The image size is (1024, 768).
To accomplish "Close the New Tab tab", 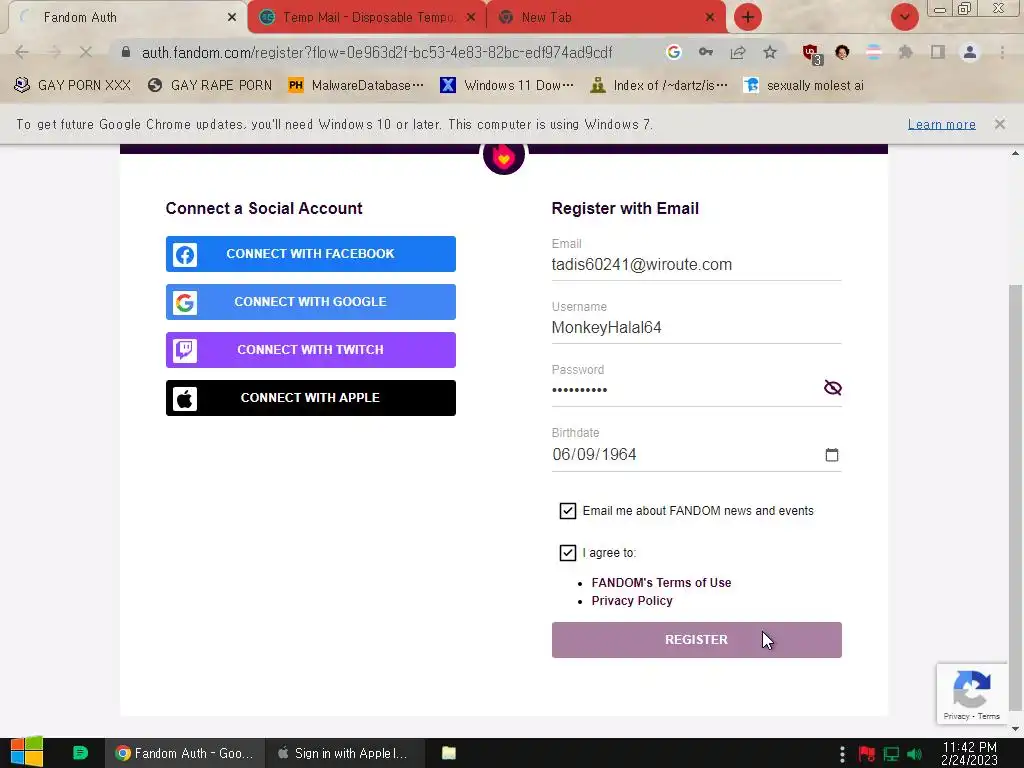I will click(x=710, y=18).
